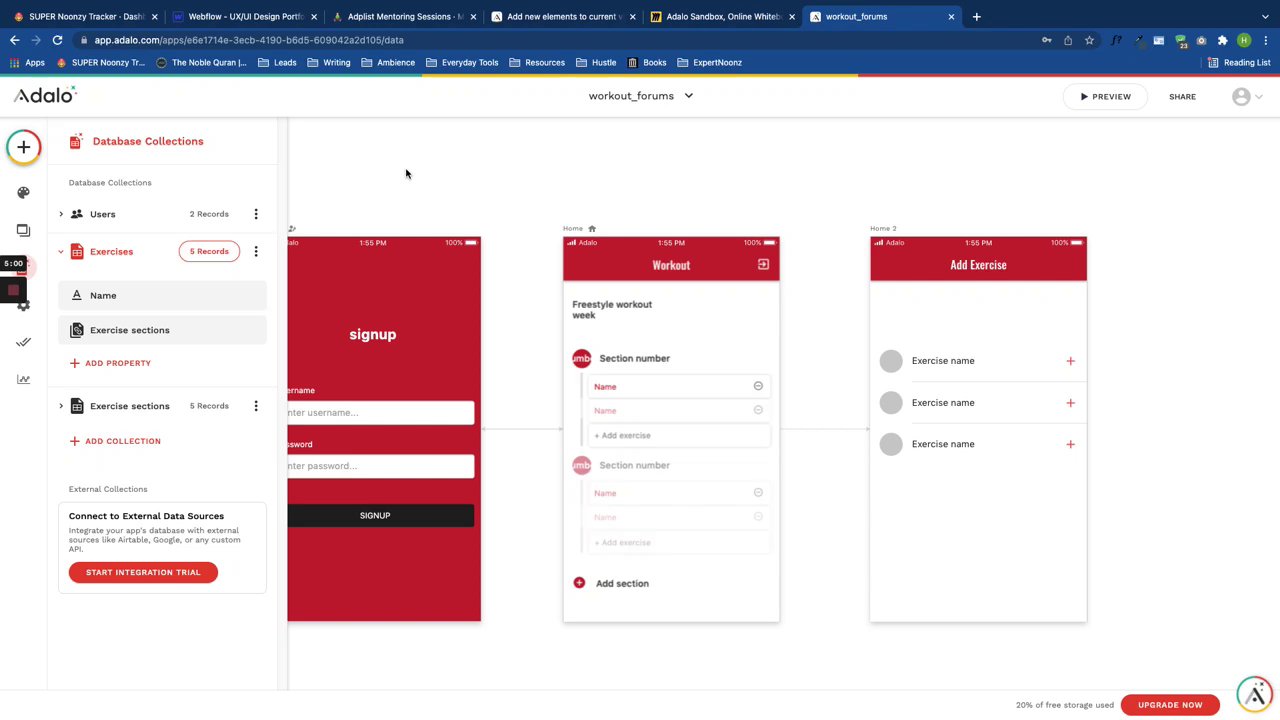Open Chrome three-dot menu
Screen dimensions: 1280x720
tap(1264, 40)
